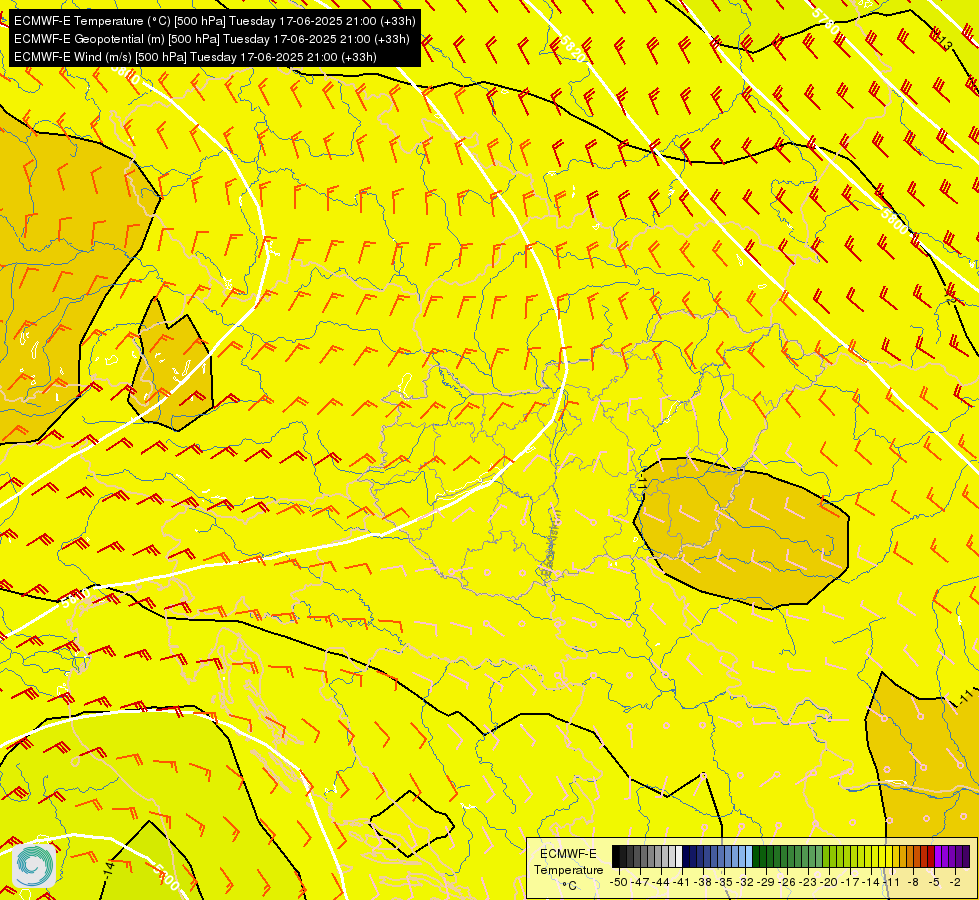Click the -47 value on the legend scale
979x900 pixels.
point(641,883)
